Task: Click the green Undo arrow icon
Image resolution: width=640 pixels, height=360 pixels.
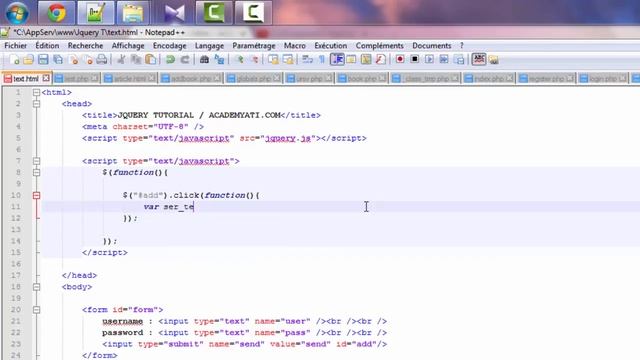Action: tap(170, 60)
